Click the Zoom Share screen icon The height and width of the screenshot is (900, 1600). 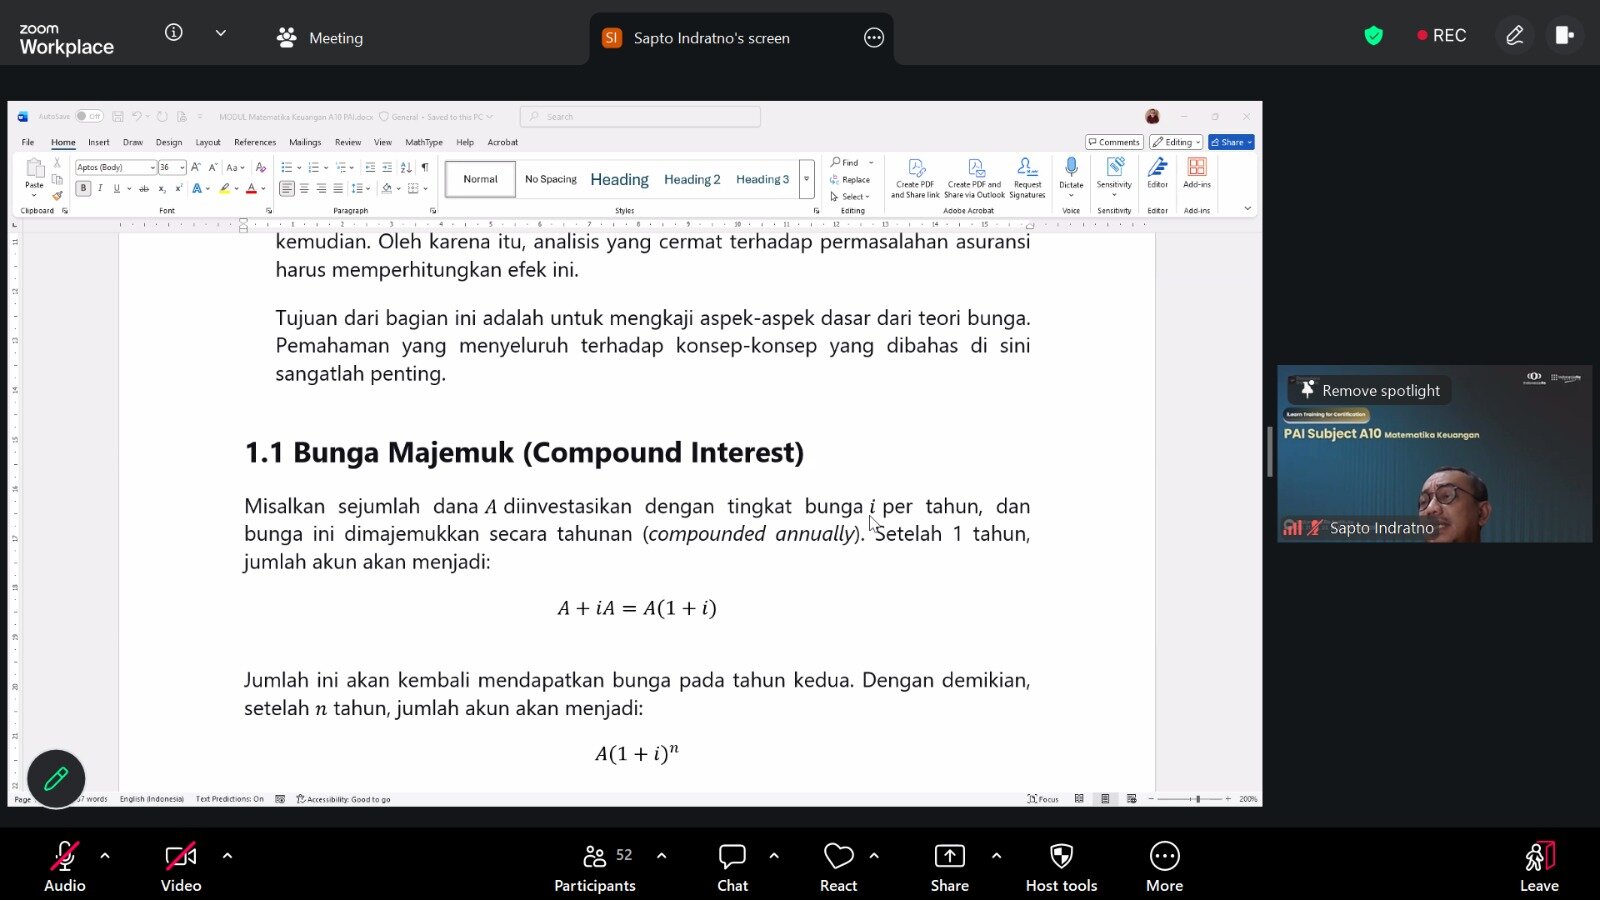tap(949, 867)
